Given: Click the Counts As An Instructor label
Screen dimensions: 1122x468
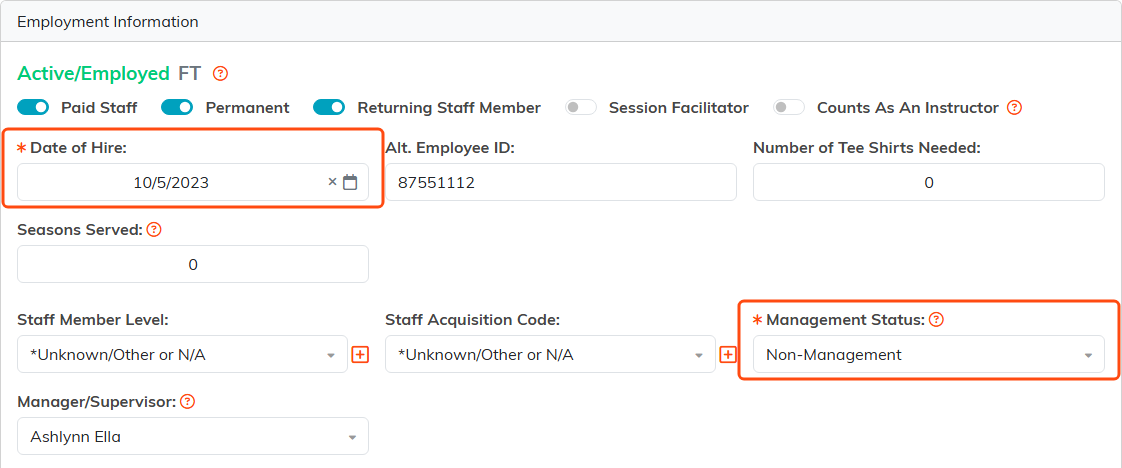Looking at the screenshot, I should pyautogui.click(x=907, y=107).
